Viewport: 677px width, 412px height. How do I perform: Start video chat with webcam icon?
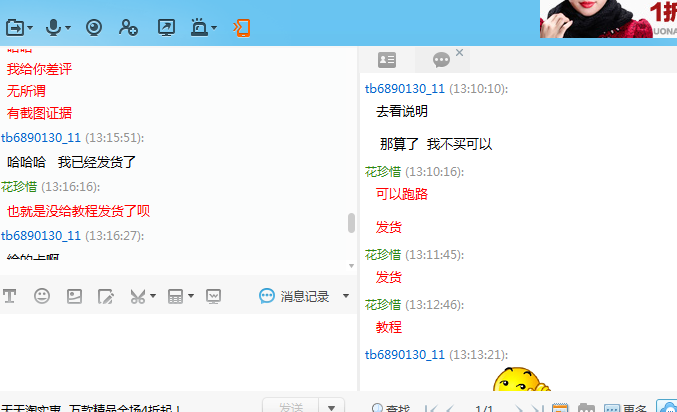coord(94,28)
